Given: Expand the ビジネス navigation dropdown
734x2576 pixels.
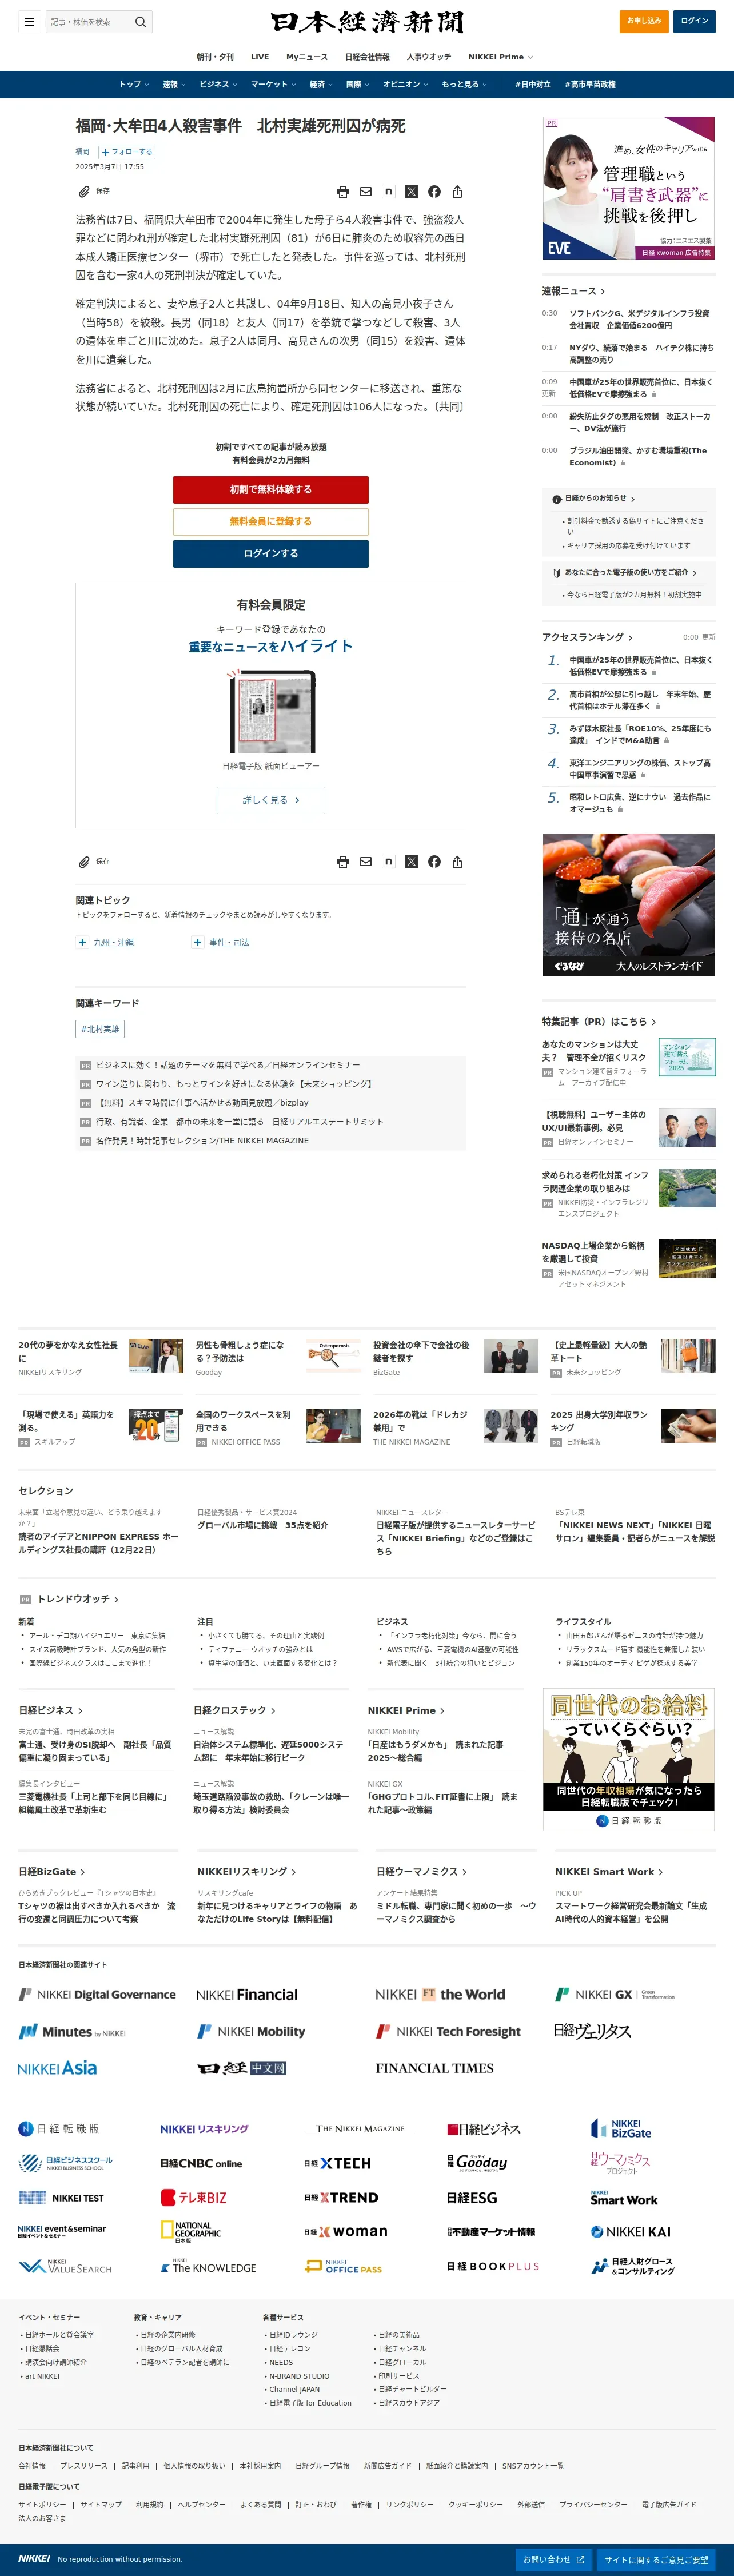Looking at the screenshot, I should point(218,84).
